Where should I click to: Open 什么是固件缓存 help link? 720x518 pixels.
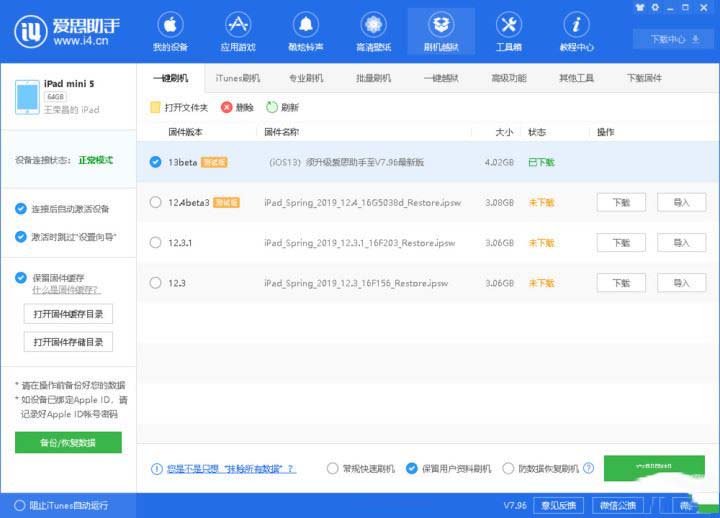click(66, 290)
